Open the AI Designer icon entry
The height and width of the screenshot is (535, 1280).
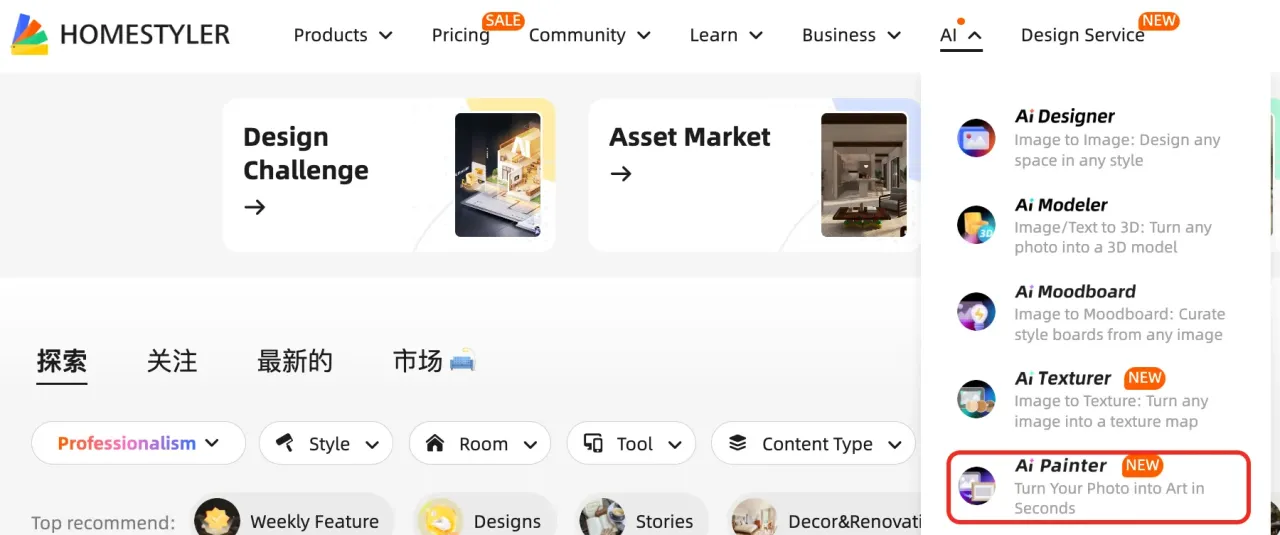coord(976,137)
